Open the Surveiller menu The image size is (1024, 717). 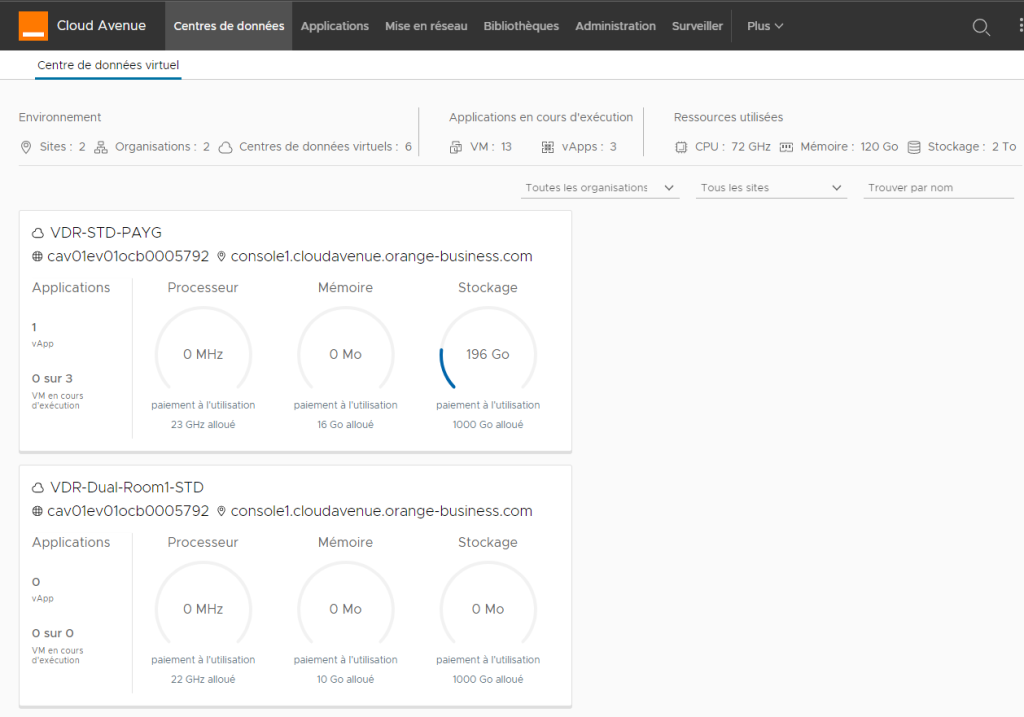(x=697, y=26)
